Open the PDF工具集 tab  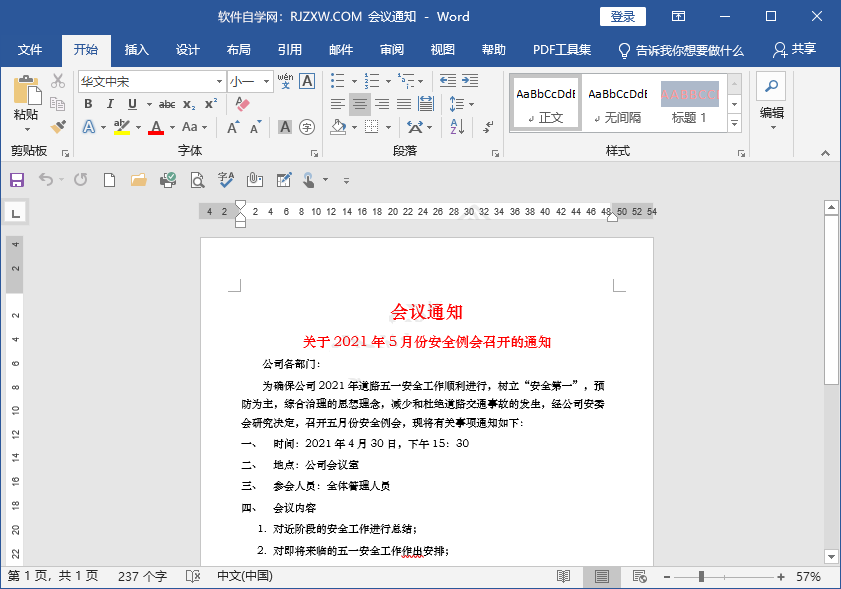pos(561,49)
